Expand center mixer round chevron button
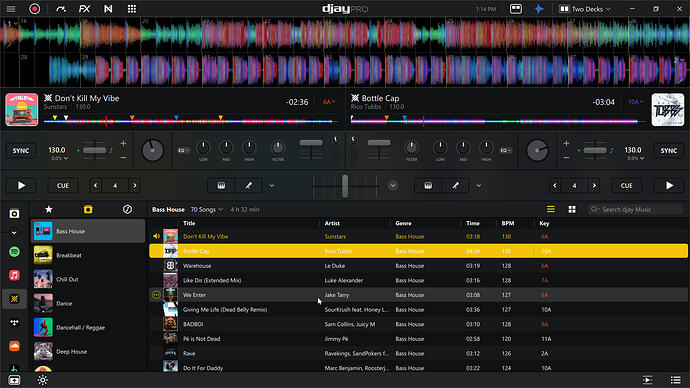This screenshot has width=690, height=388. tap(393, 186)
